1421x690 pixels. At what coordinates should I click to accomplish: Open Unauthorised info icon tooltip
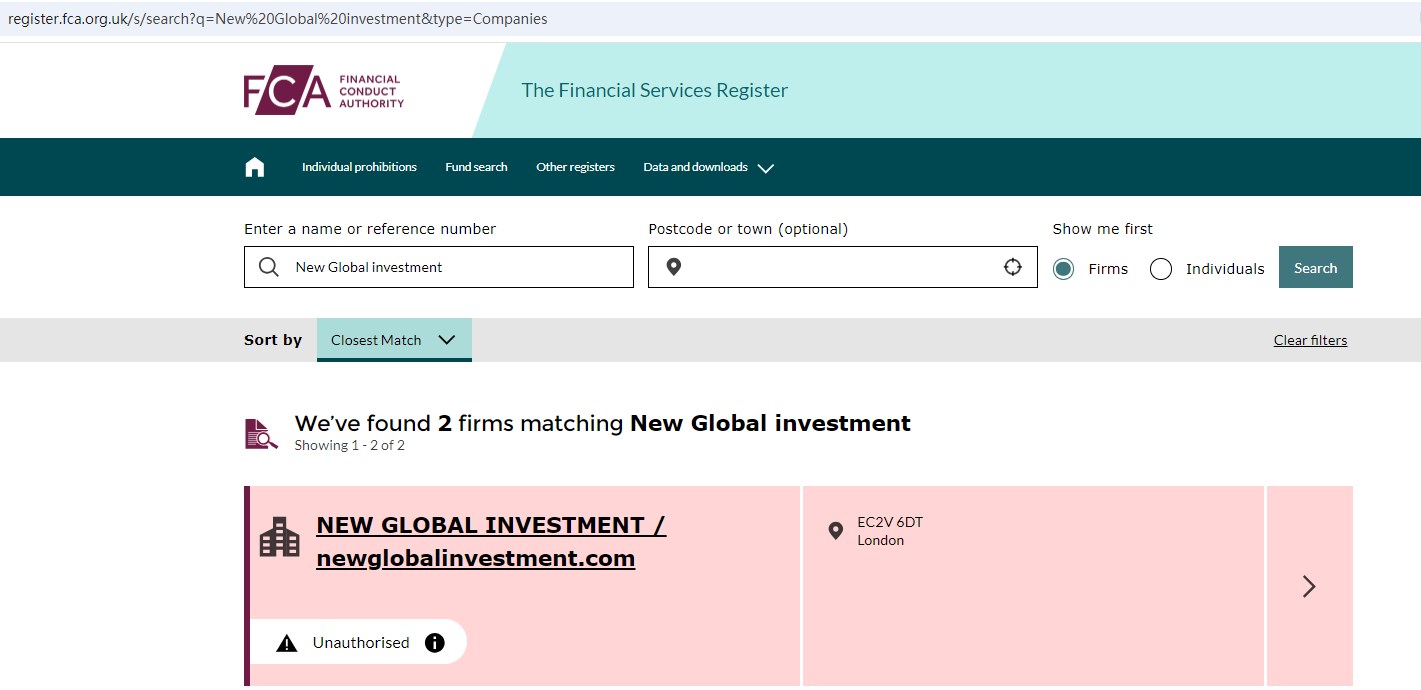pos(435,642)
